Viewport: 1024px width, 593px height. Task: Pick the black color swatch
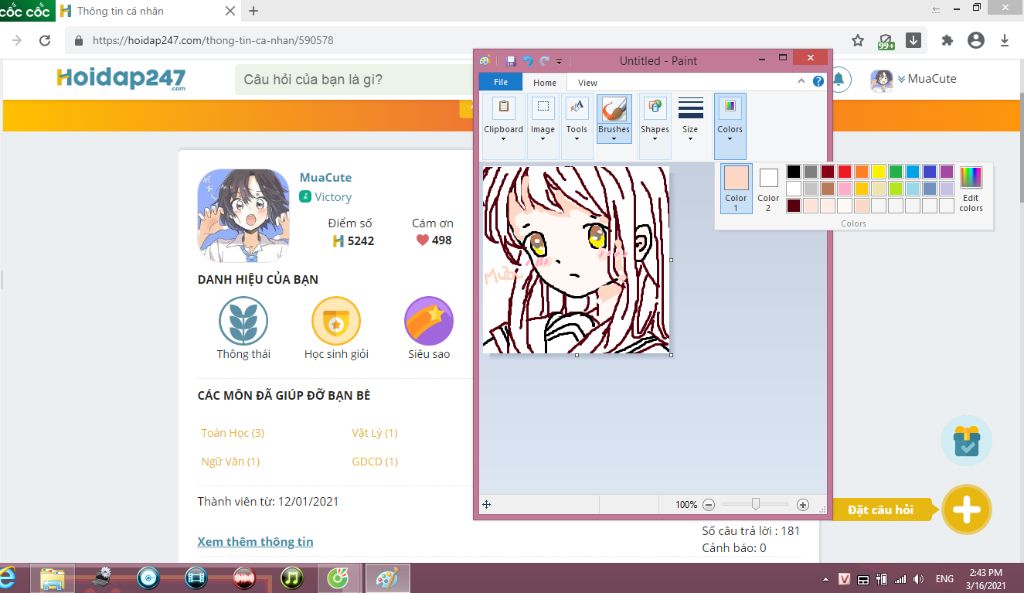click(x=793, y=172)
